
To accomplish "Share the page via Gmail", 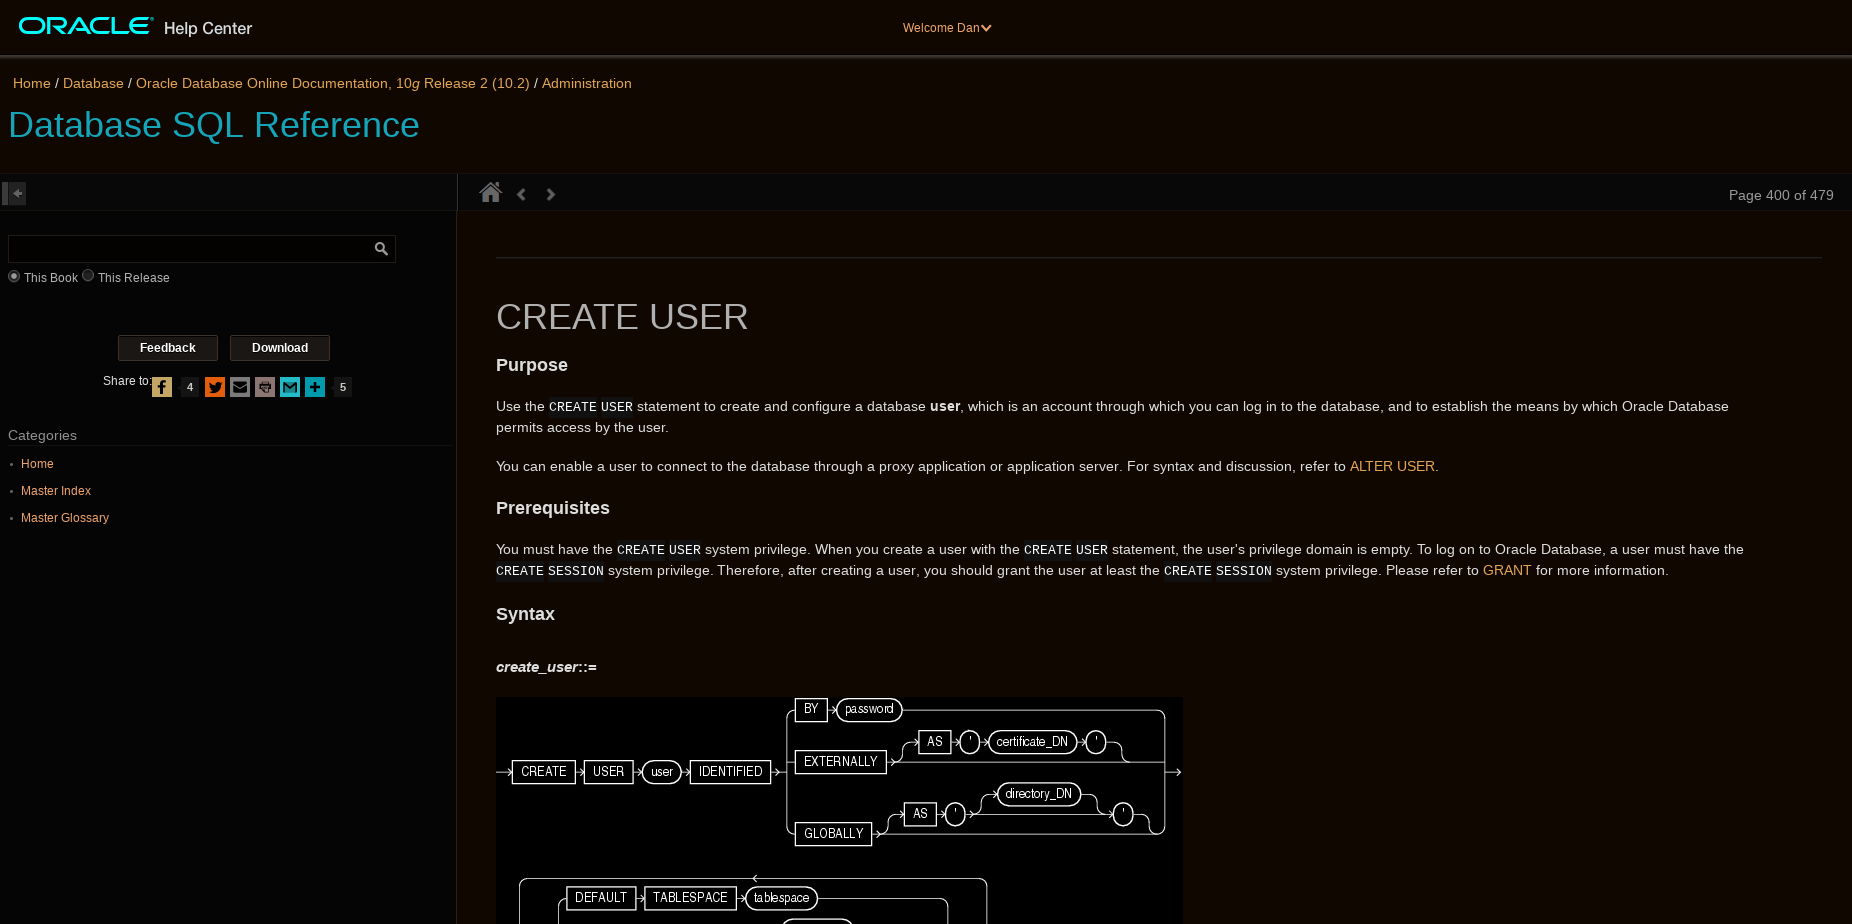I will click(x=289, y=387).
